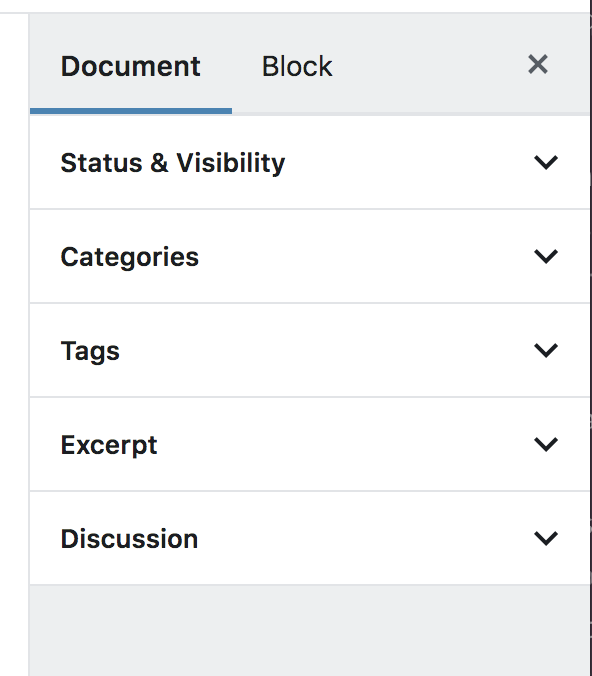Switch to the Document tab
This screenshot has height=676, width=592.
(131, 66)
